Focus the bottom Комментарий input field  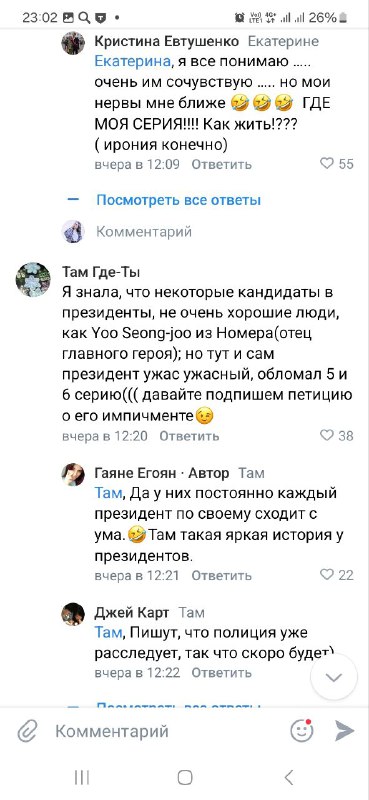(168, 731)
